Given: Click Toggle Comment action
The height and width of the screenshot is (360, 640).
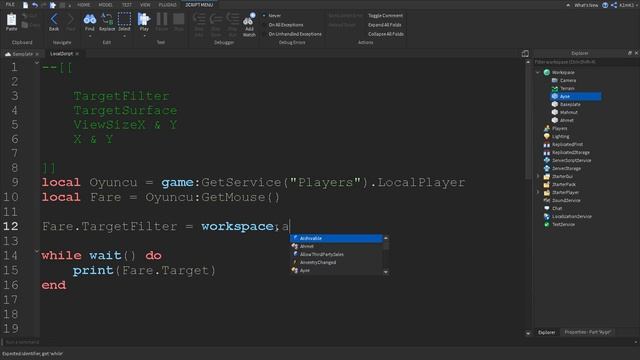Looking at the screenshot, I should click(385, 16).
